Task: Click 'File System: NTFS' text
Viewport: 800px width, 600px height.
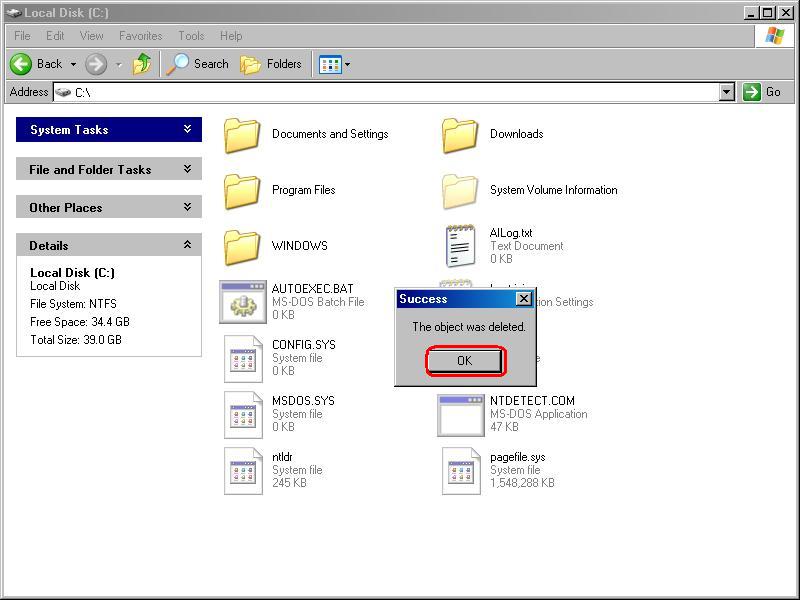Action: pos(73,304)
